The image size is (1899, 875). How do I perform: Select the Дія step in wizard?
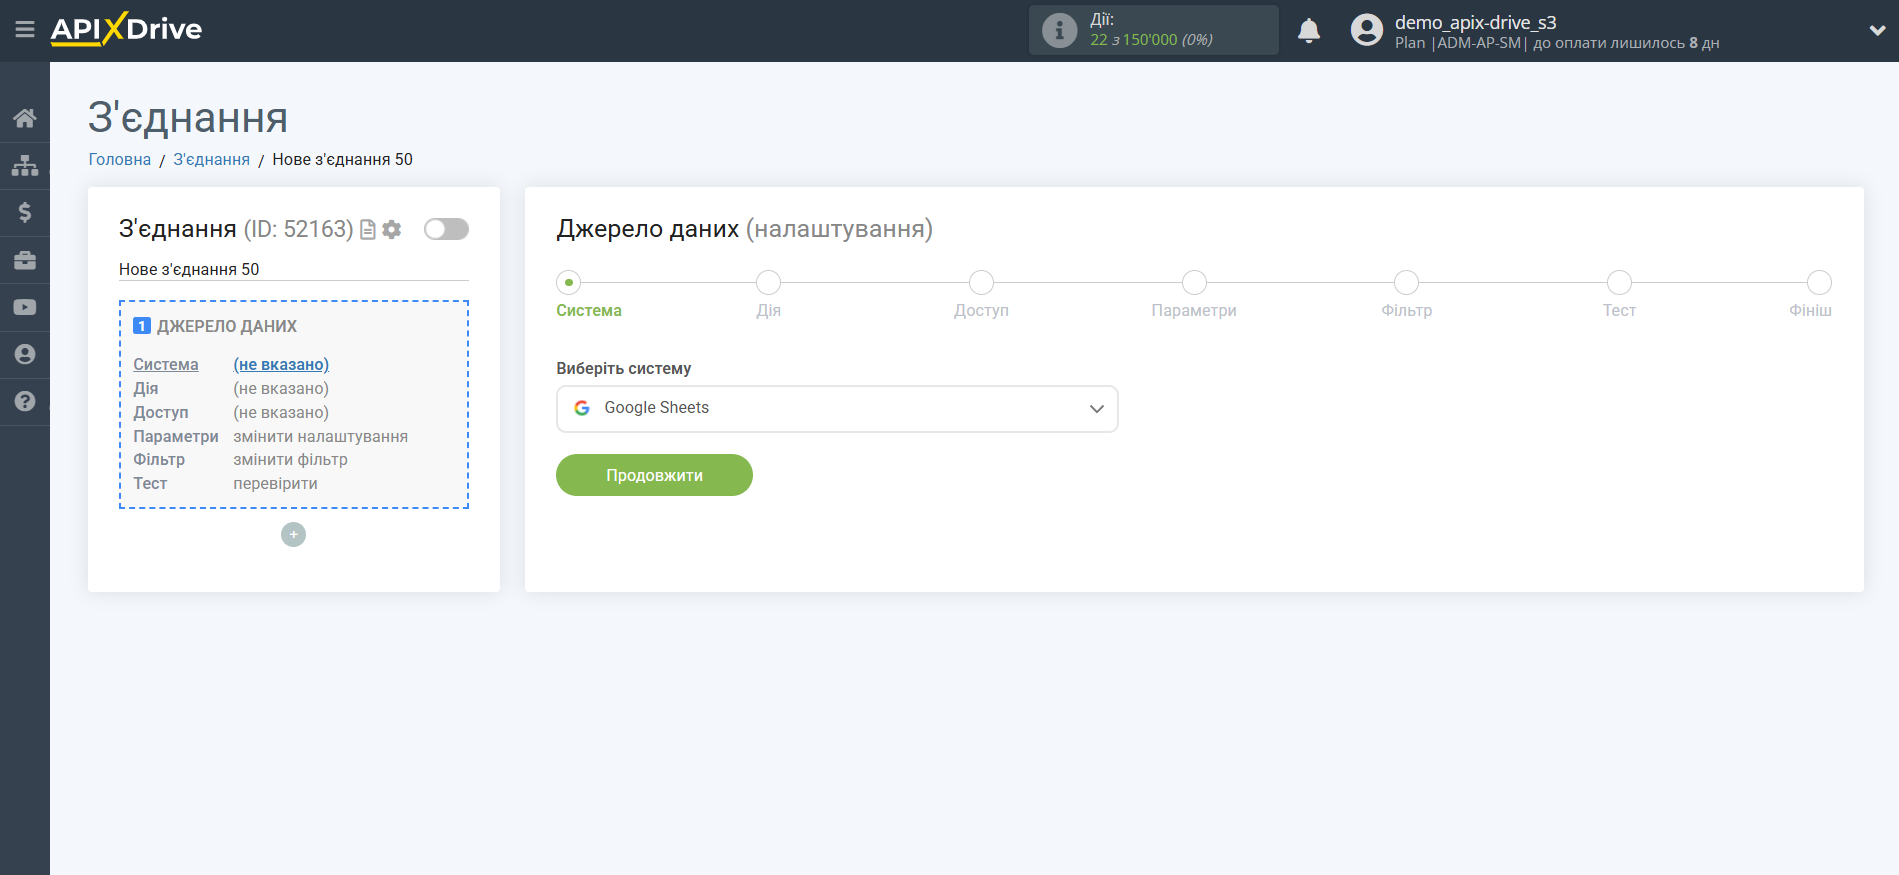[x=768, y=283]
